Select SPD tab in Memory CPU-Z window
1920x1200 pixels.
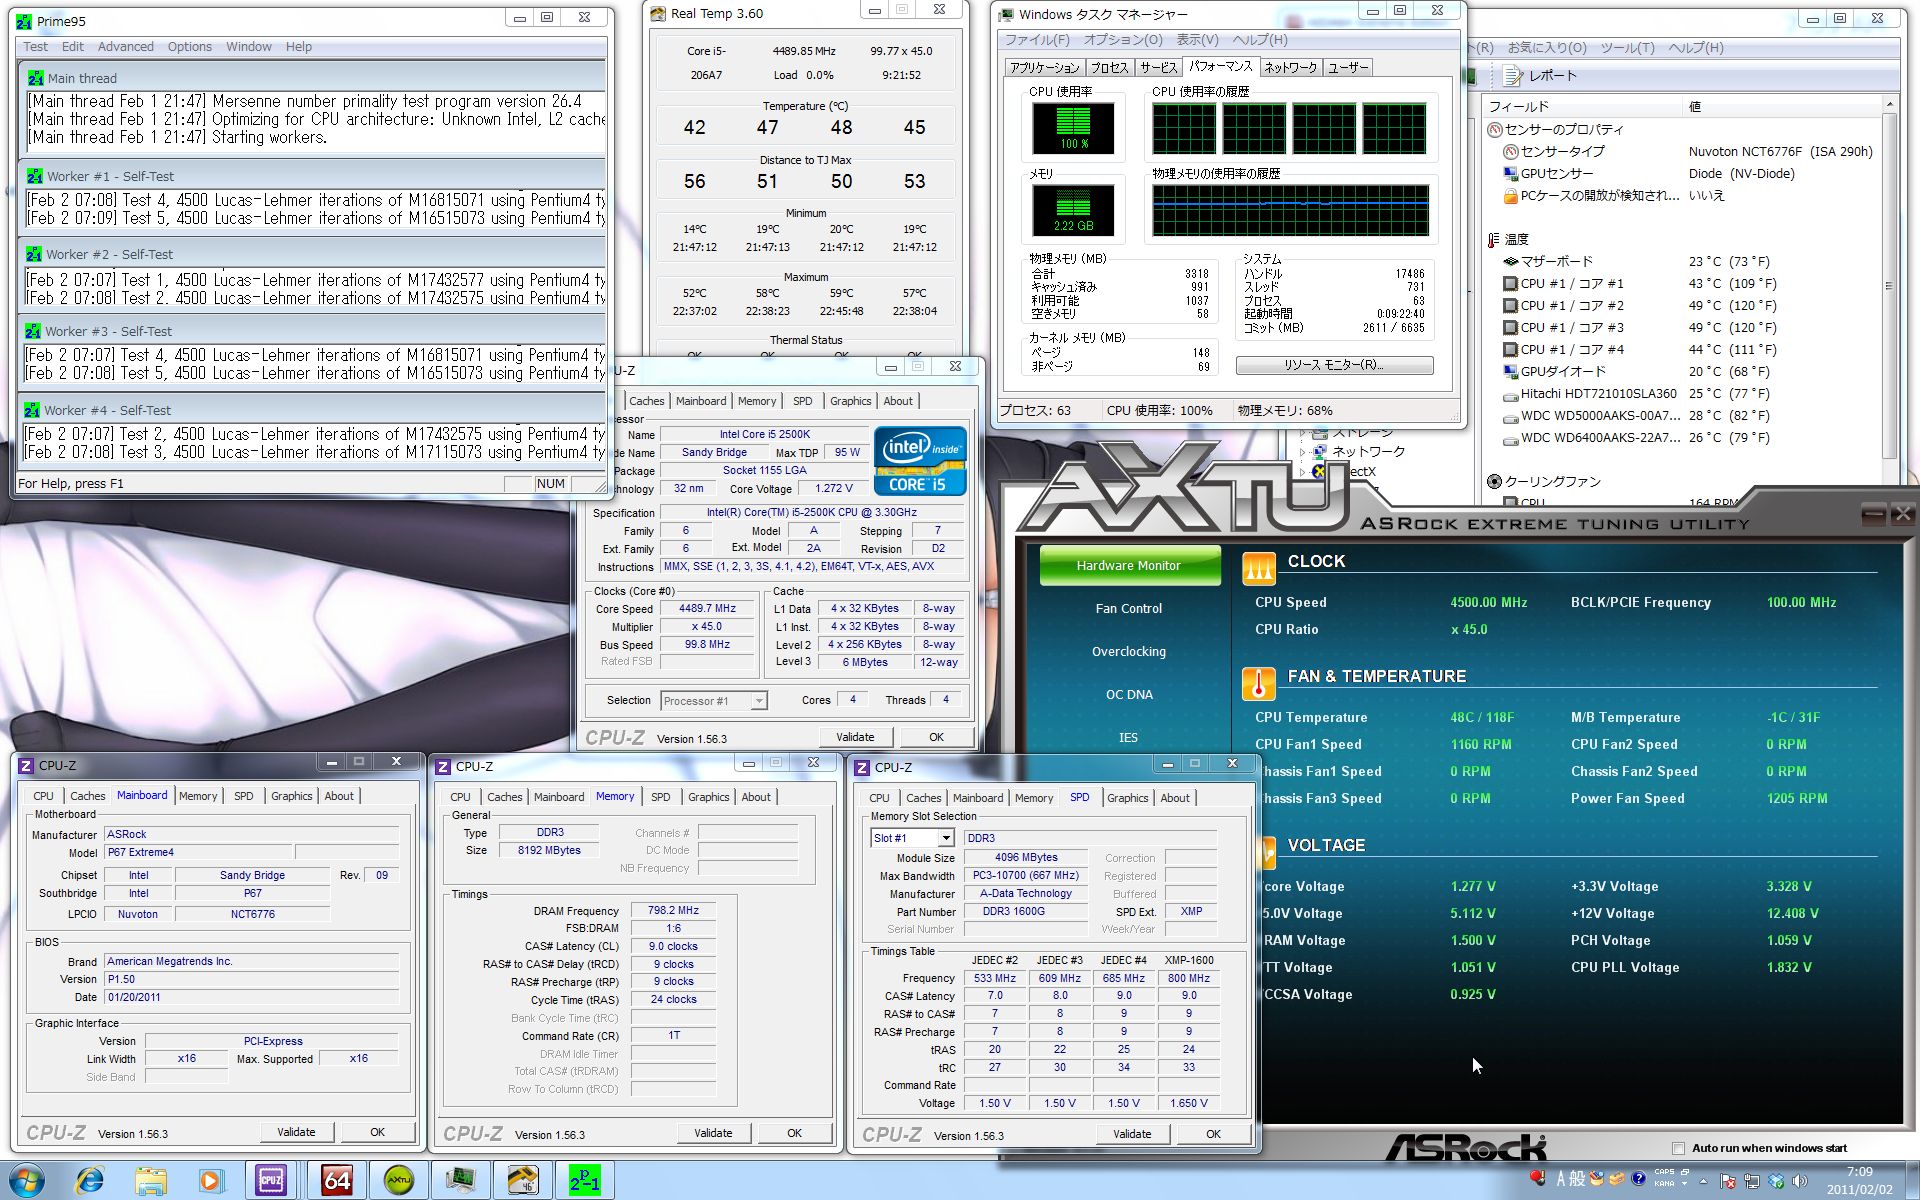pyautogui.click(x=661, y=797)
